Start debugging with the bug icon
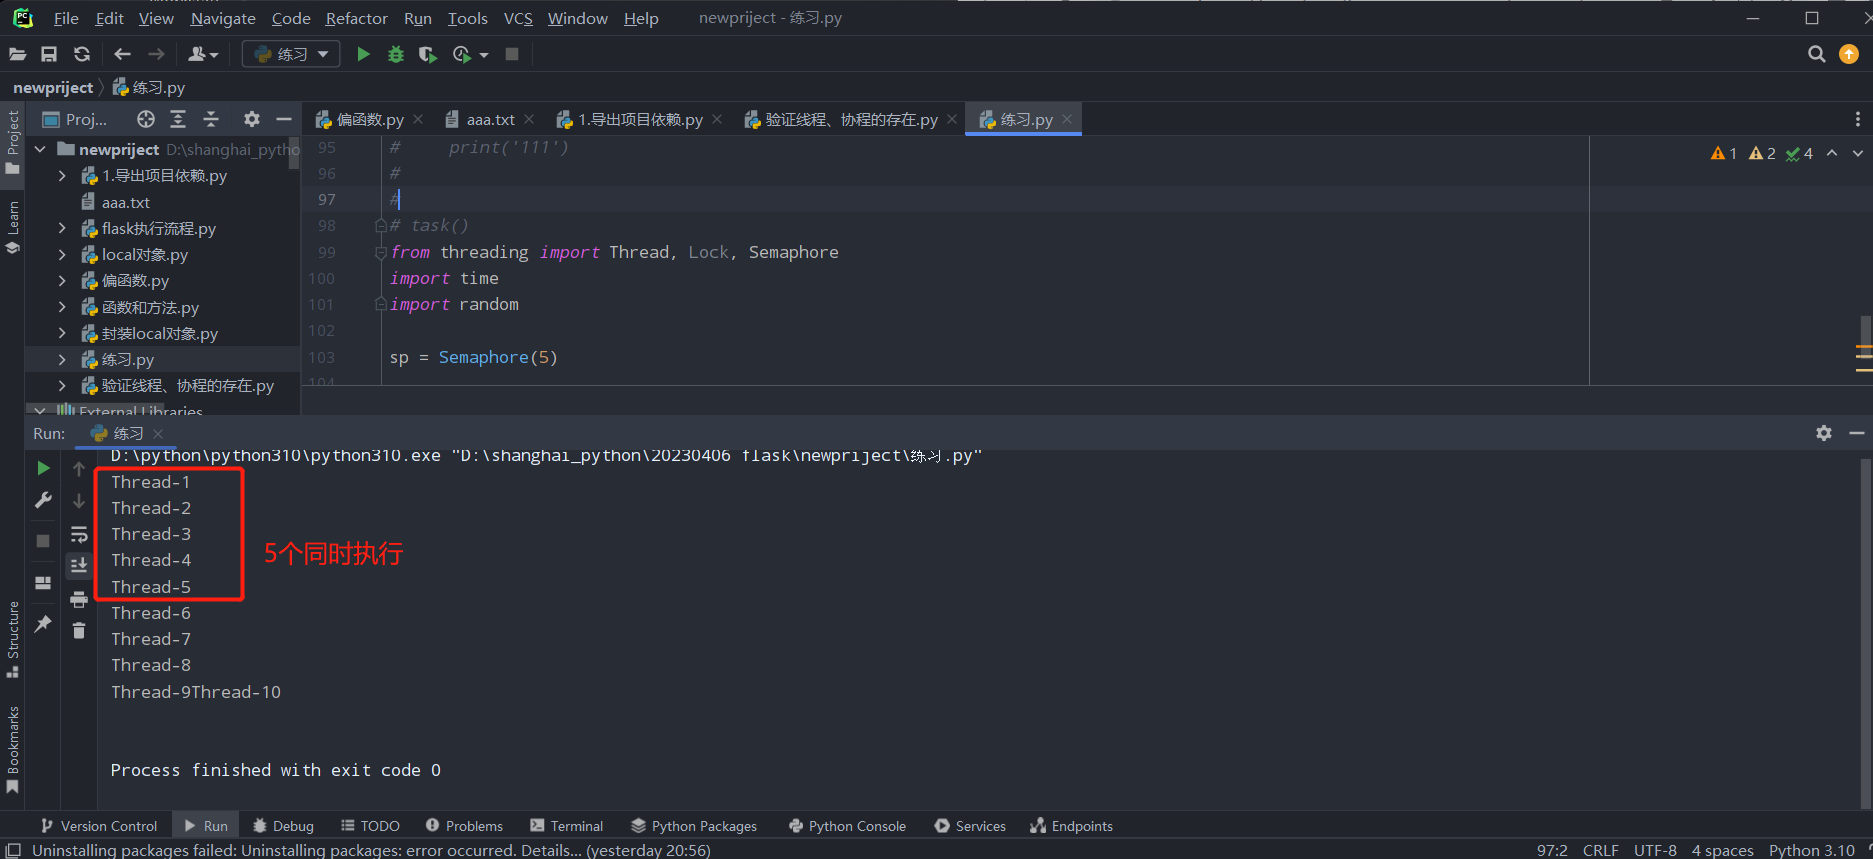 click(x=396, y=54)
